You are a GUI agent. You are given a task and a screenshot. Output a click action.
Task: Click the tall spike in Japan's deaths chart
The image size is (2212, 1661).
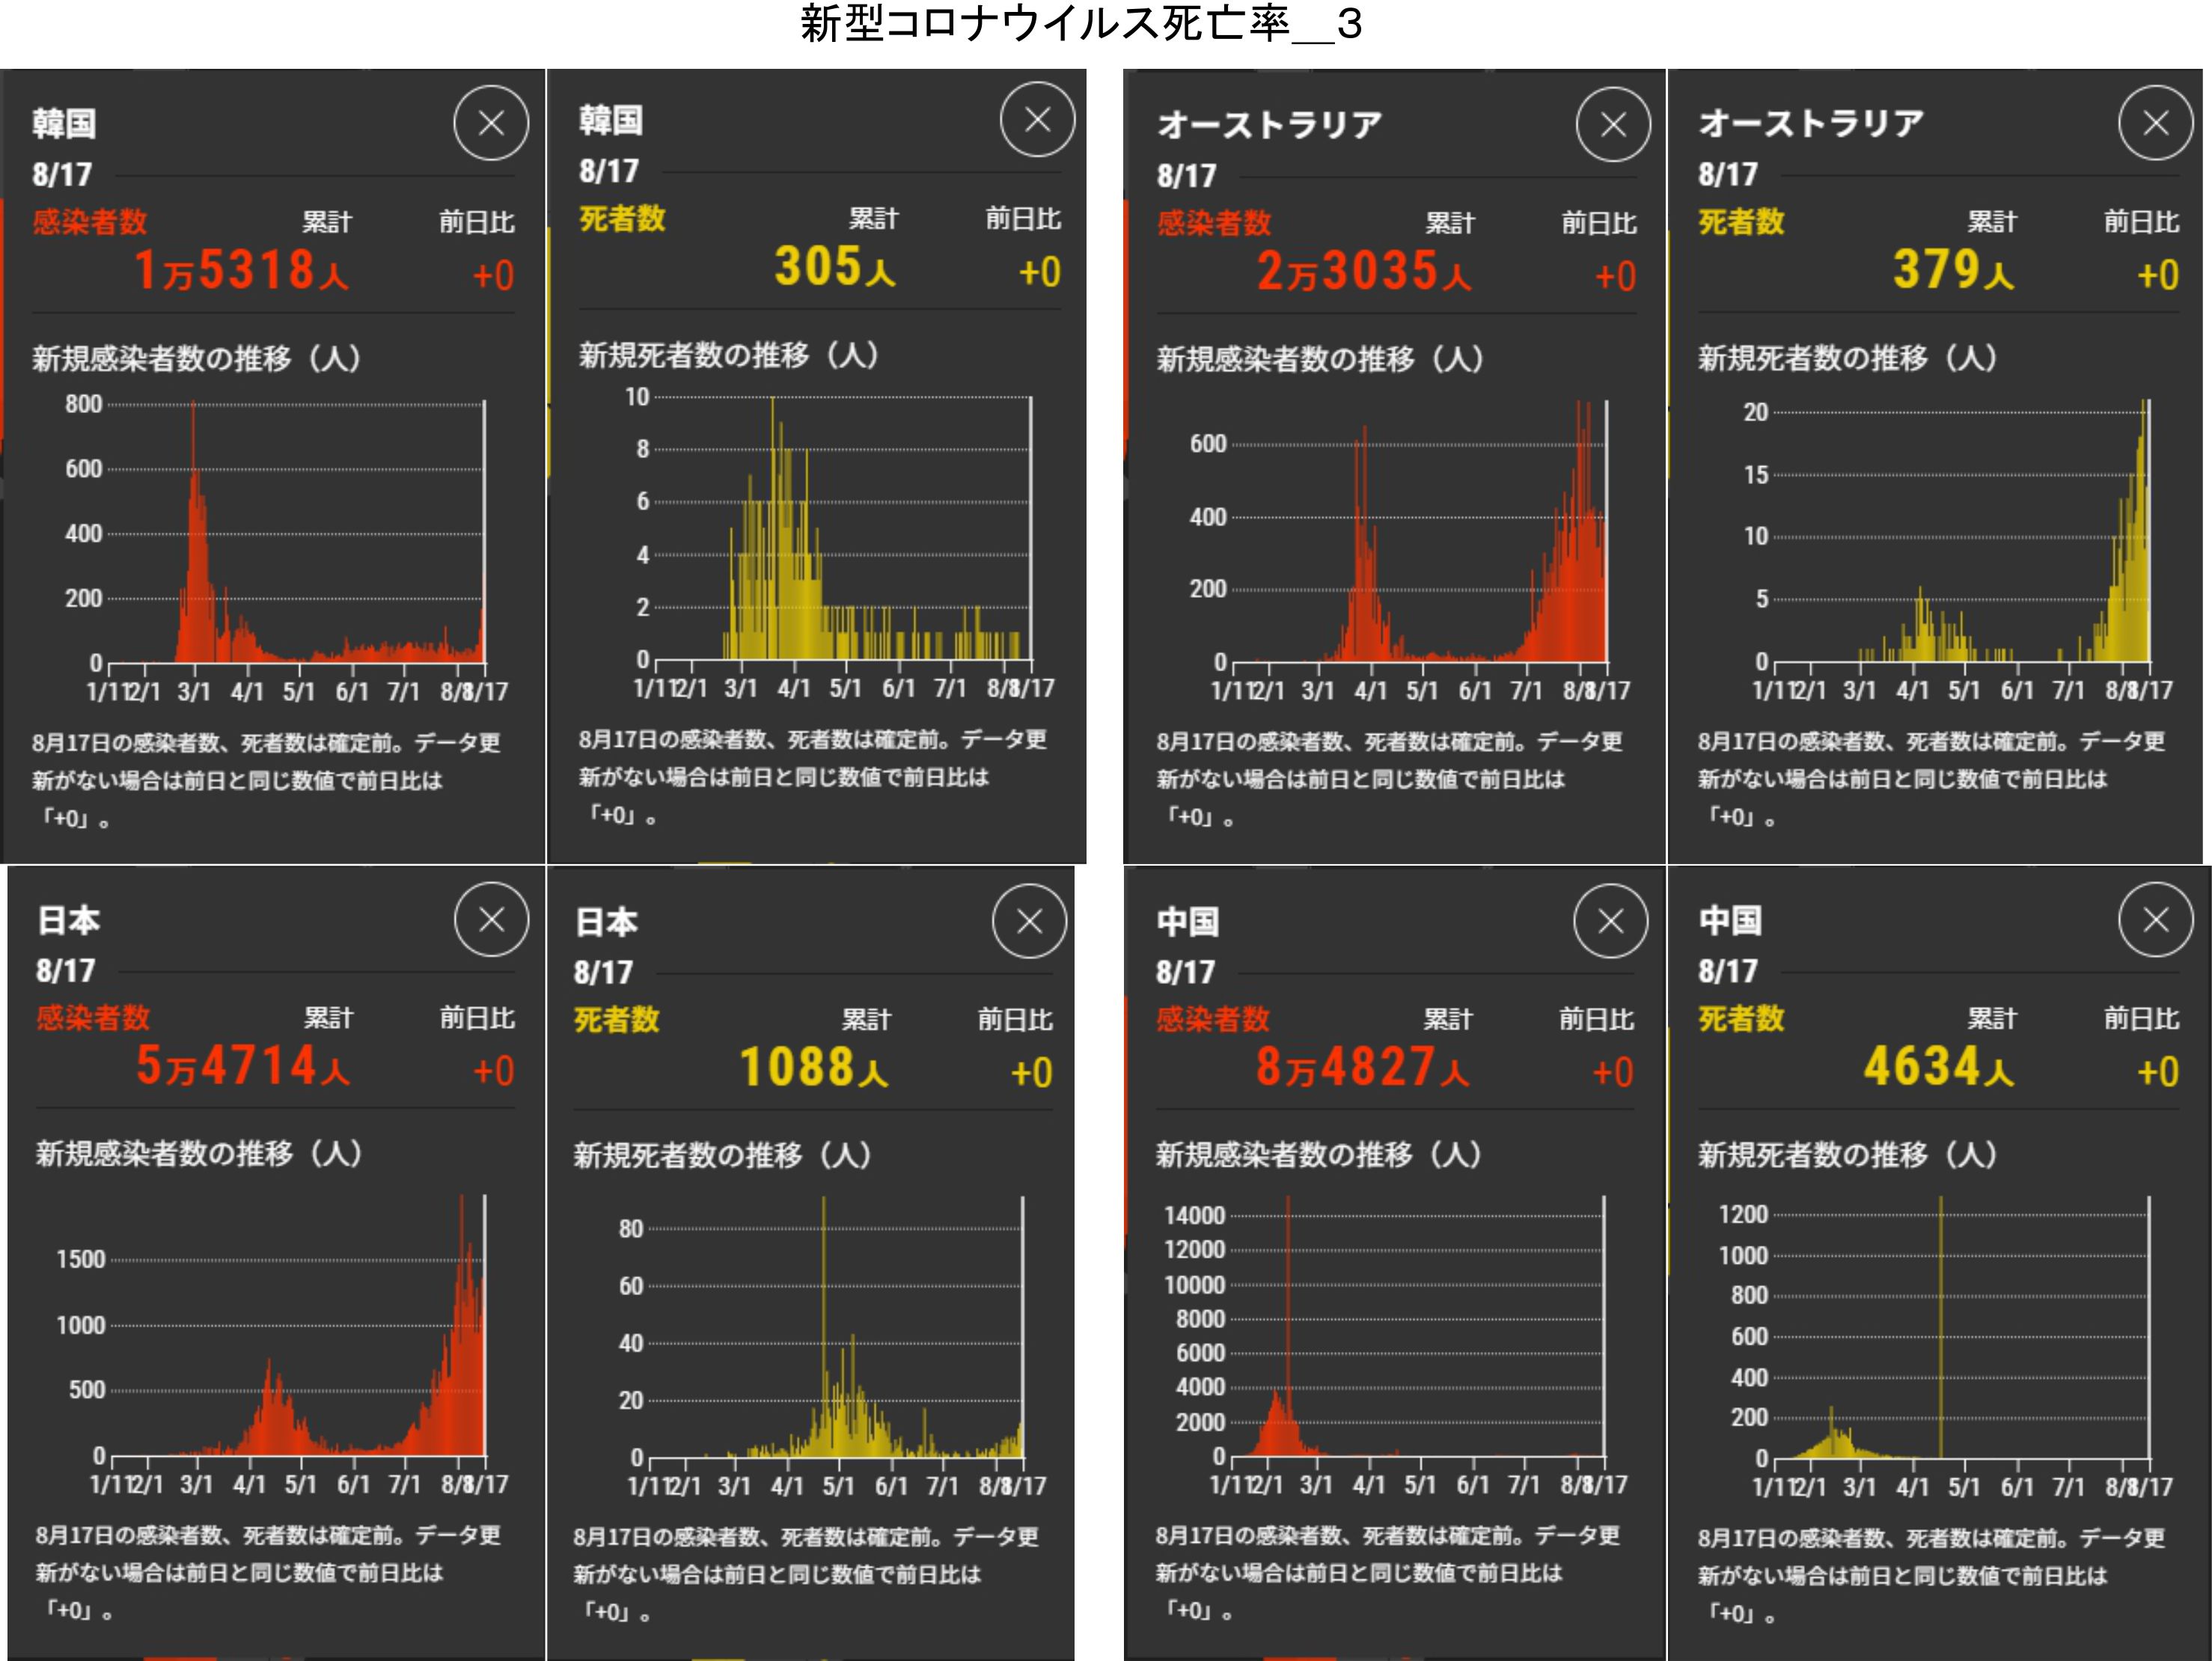[x=824, y=1320]
